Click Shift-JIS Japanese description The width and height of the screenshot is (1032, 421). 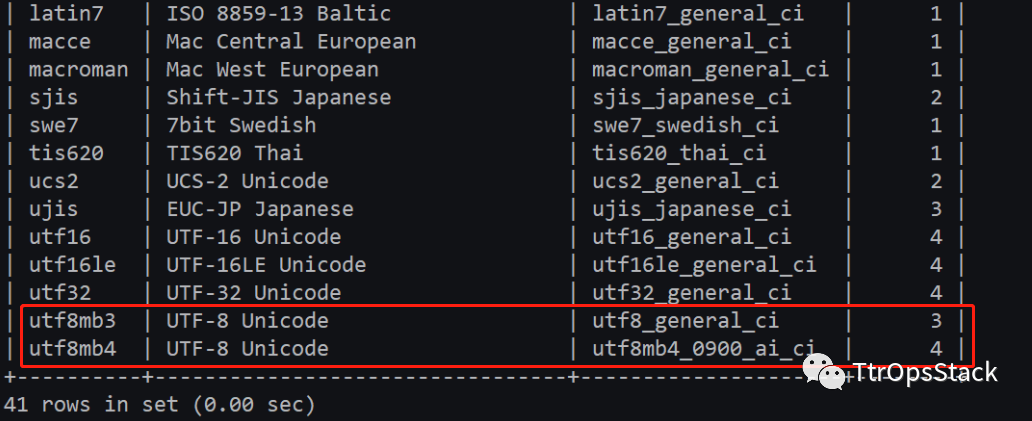[x=278, y=98]
